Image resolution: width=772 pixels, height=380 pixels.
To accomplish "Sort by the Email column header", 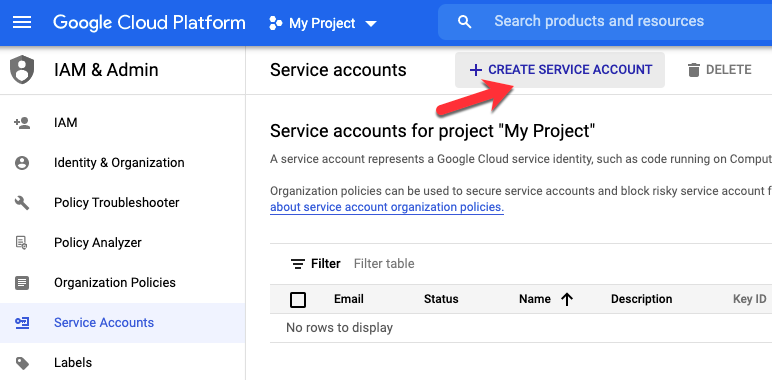I will pyautogui.click(x=349, y=299).
